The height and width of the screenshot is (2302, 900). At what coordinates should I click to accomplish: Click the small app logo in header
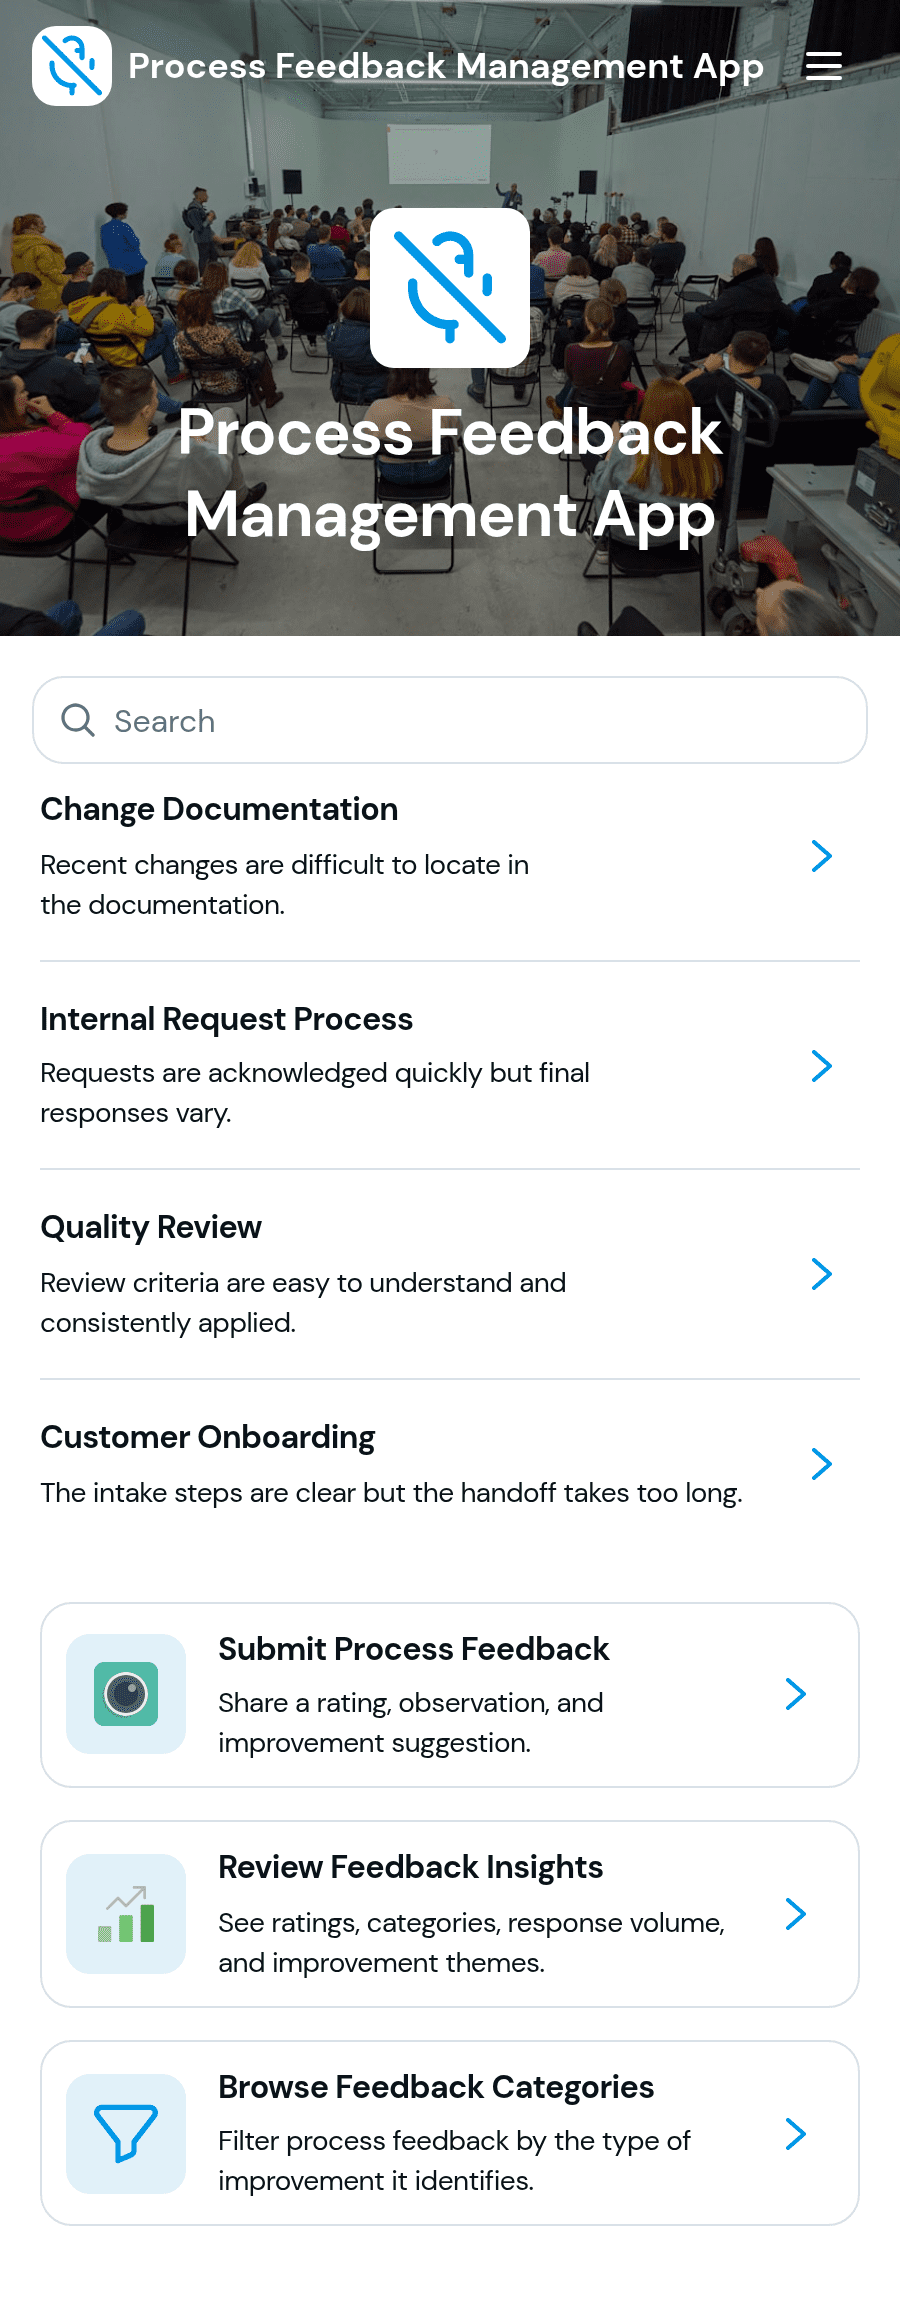(x=72, y=66)
